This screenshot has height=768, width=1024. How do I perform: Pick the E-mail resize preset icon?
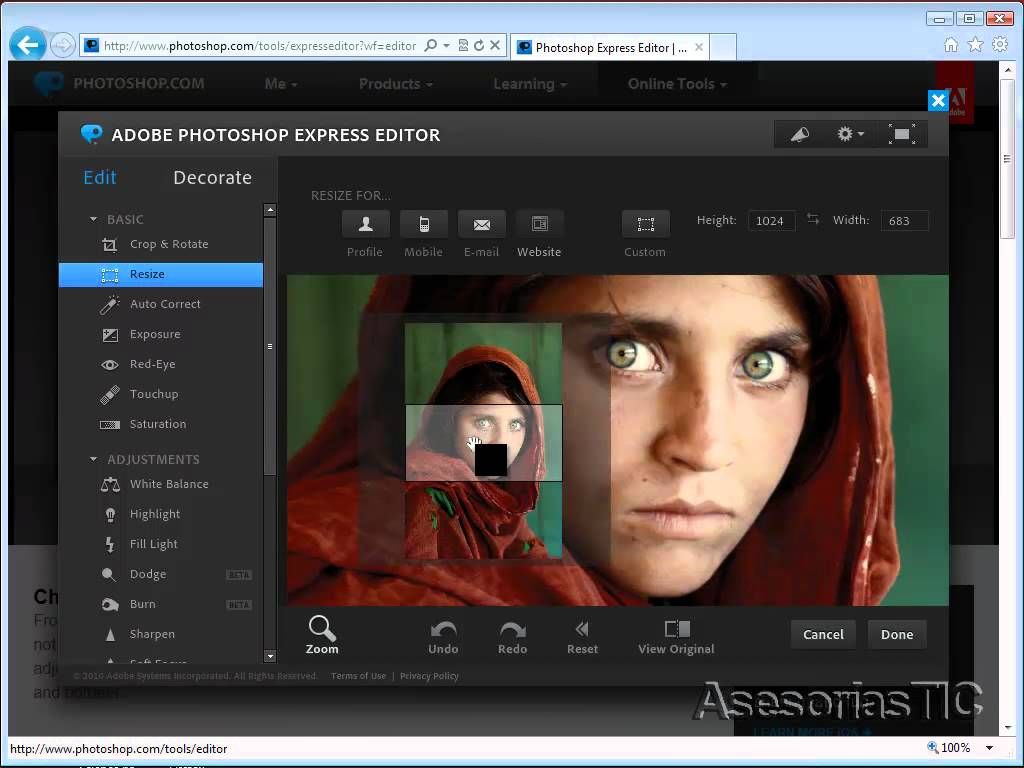(481, 224)
